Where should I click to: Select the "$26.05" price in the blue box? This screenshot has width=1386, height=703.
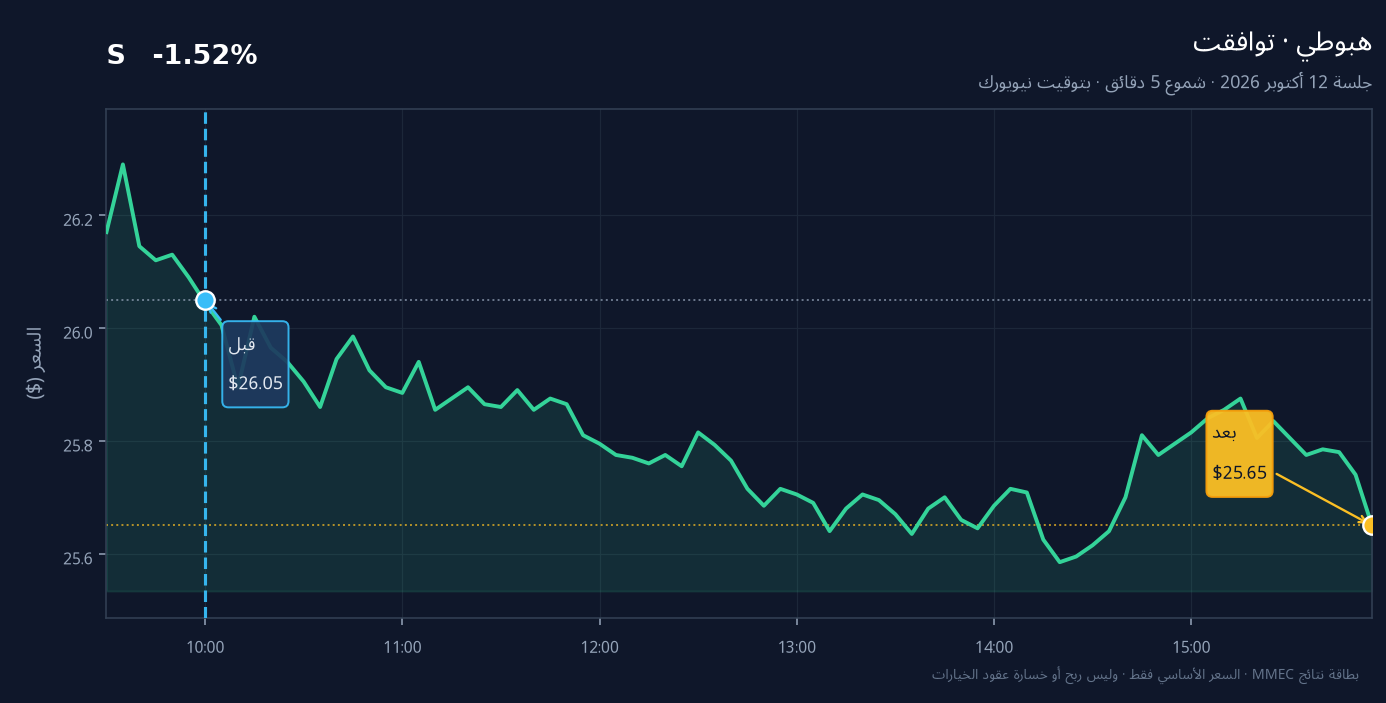255,383
